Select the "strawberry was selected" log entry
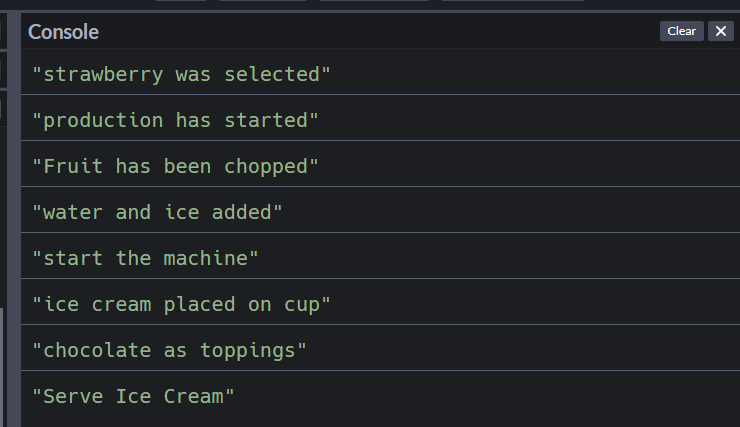Screen dimensions: 740x427 click(x=380, y=72)
